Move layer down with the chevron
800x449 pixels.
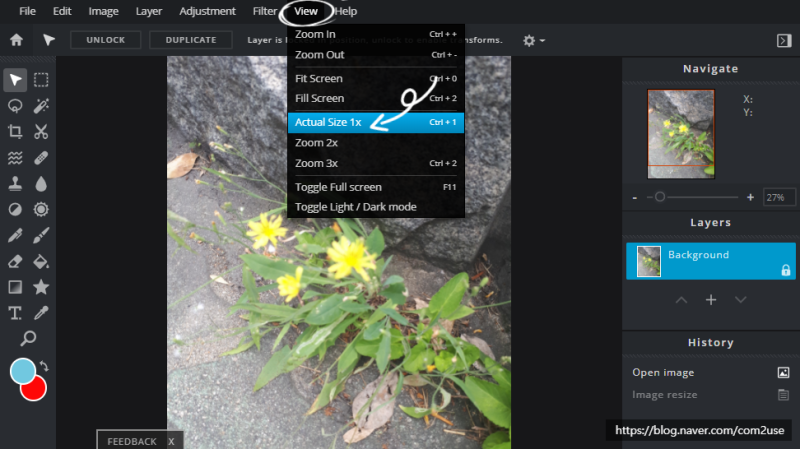(x=740, y=300)
